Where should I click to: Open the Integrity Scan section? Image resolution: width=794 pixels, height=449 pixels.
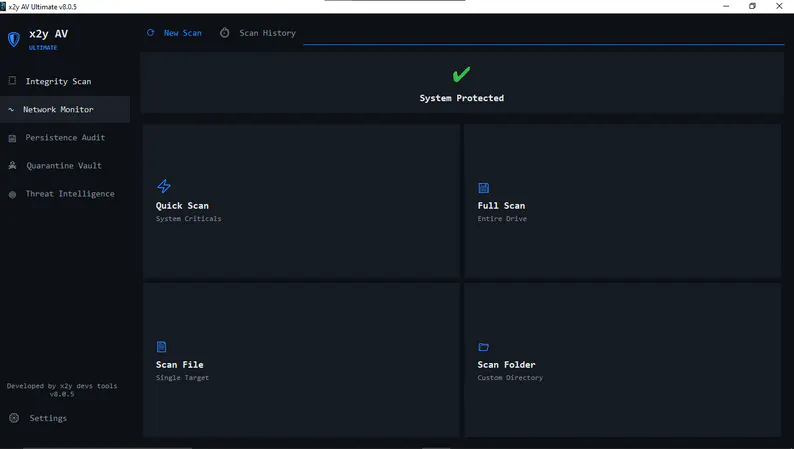tap(65, 81)
